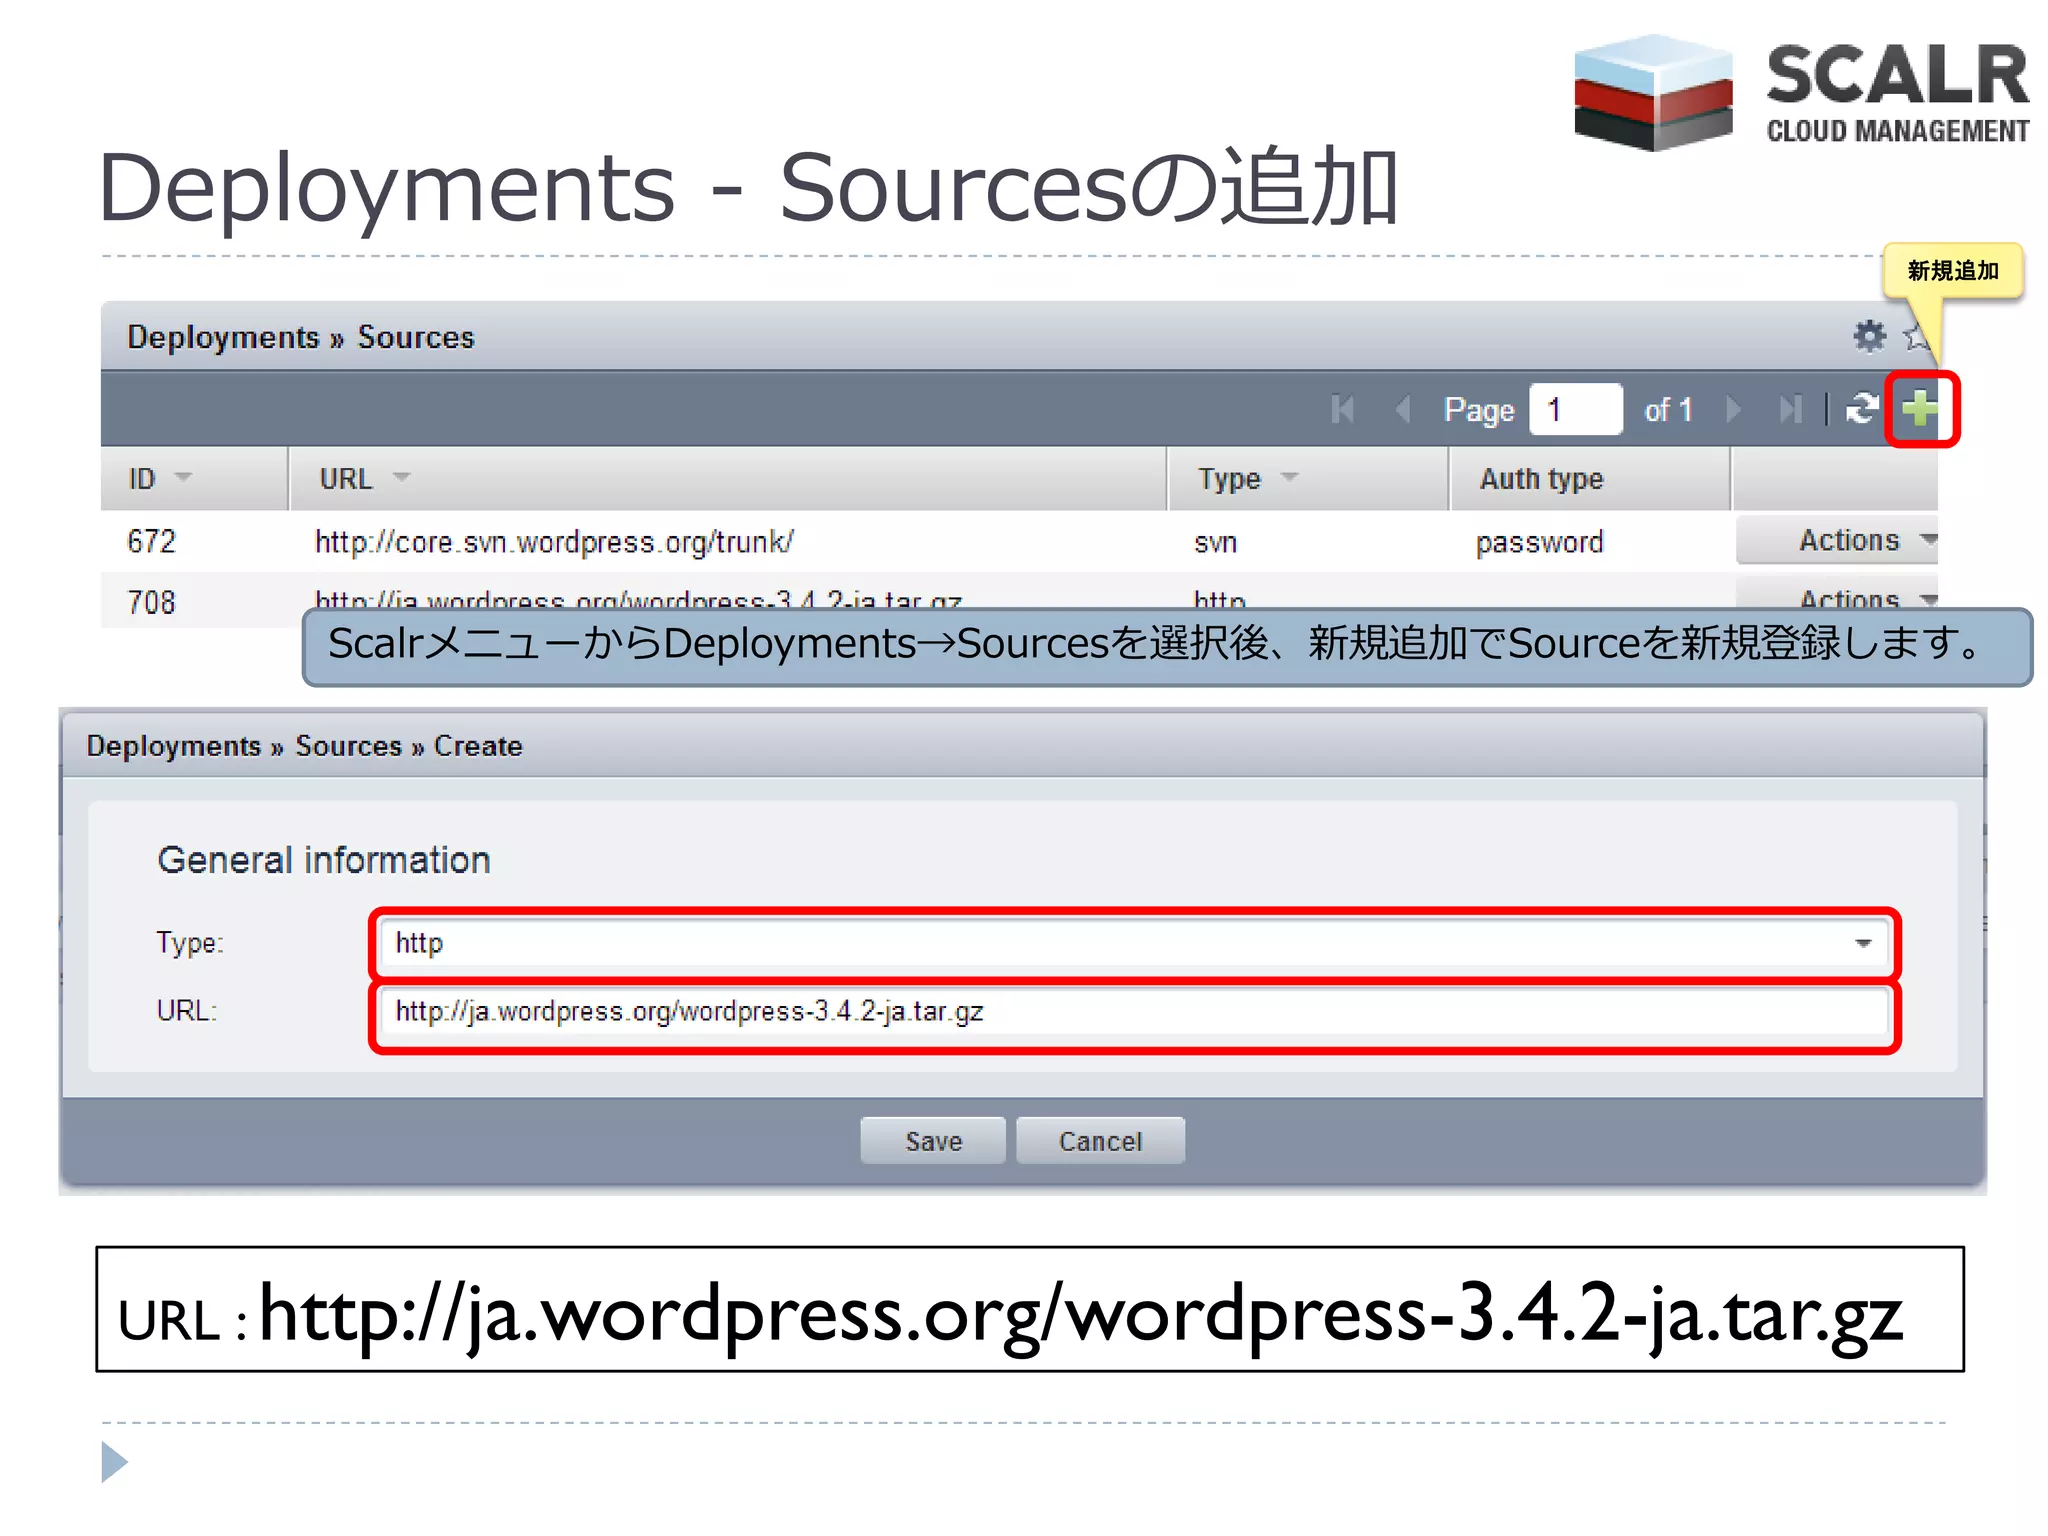2048x1536 pixels.
Task: Click the green plus add-source icon
Action: (x=1920, y=409)
